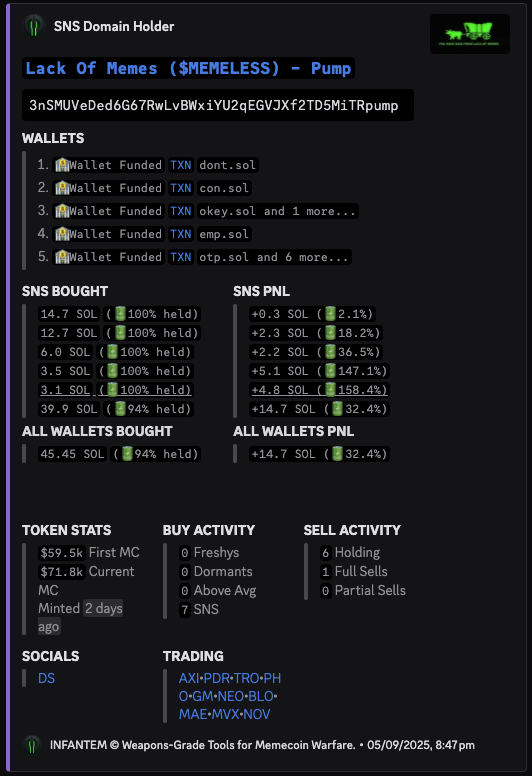Screen dimensions: 532x776
Task: Click the battery emoji beside 94% held in SNS Bought
Action: [120, 409]
